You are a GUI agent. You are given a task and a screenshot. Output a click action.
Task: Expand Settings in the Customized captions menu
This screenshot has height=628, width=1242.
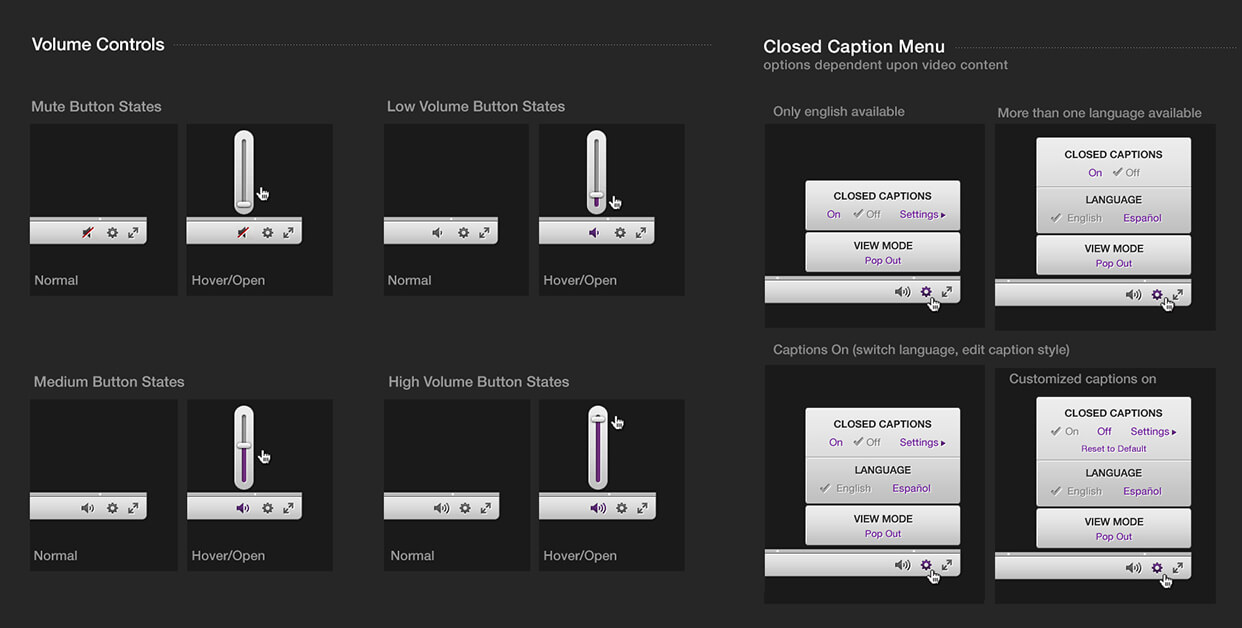tap(1150, 431)
